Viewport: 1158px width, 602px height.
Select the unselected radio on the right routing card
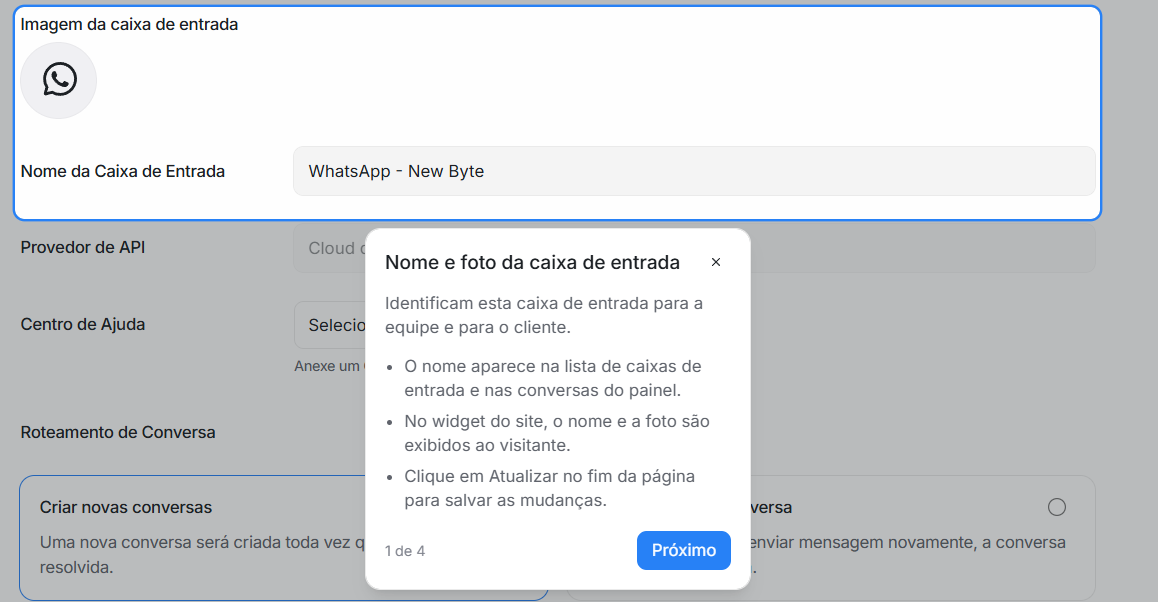pyautogui.click(x=1057, y=507)
